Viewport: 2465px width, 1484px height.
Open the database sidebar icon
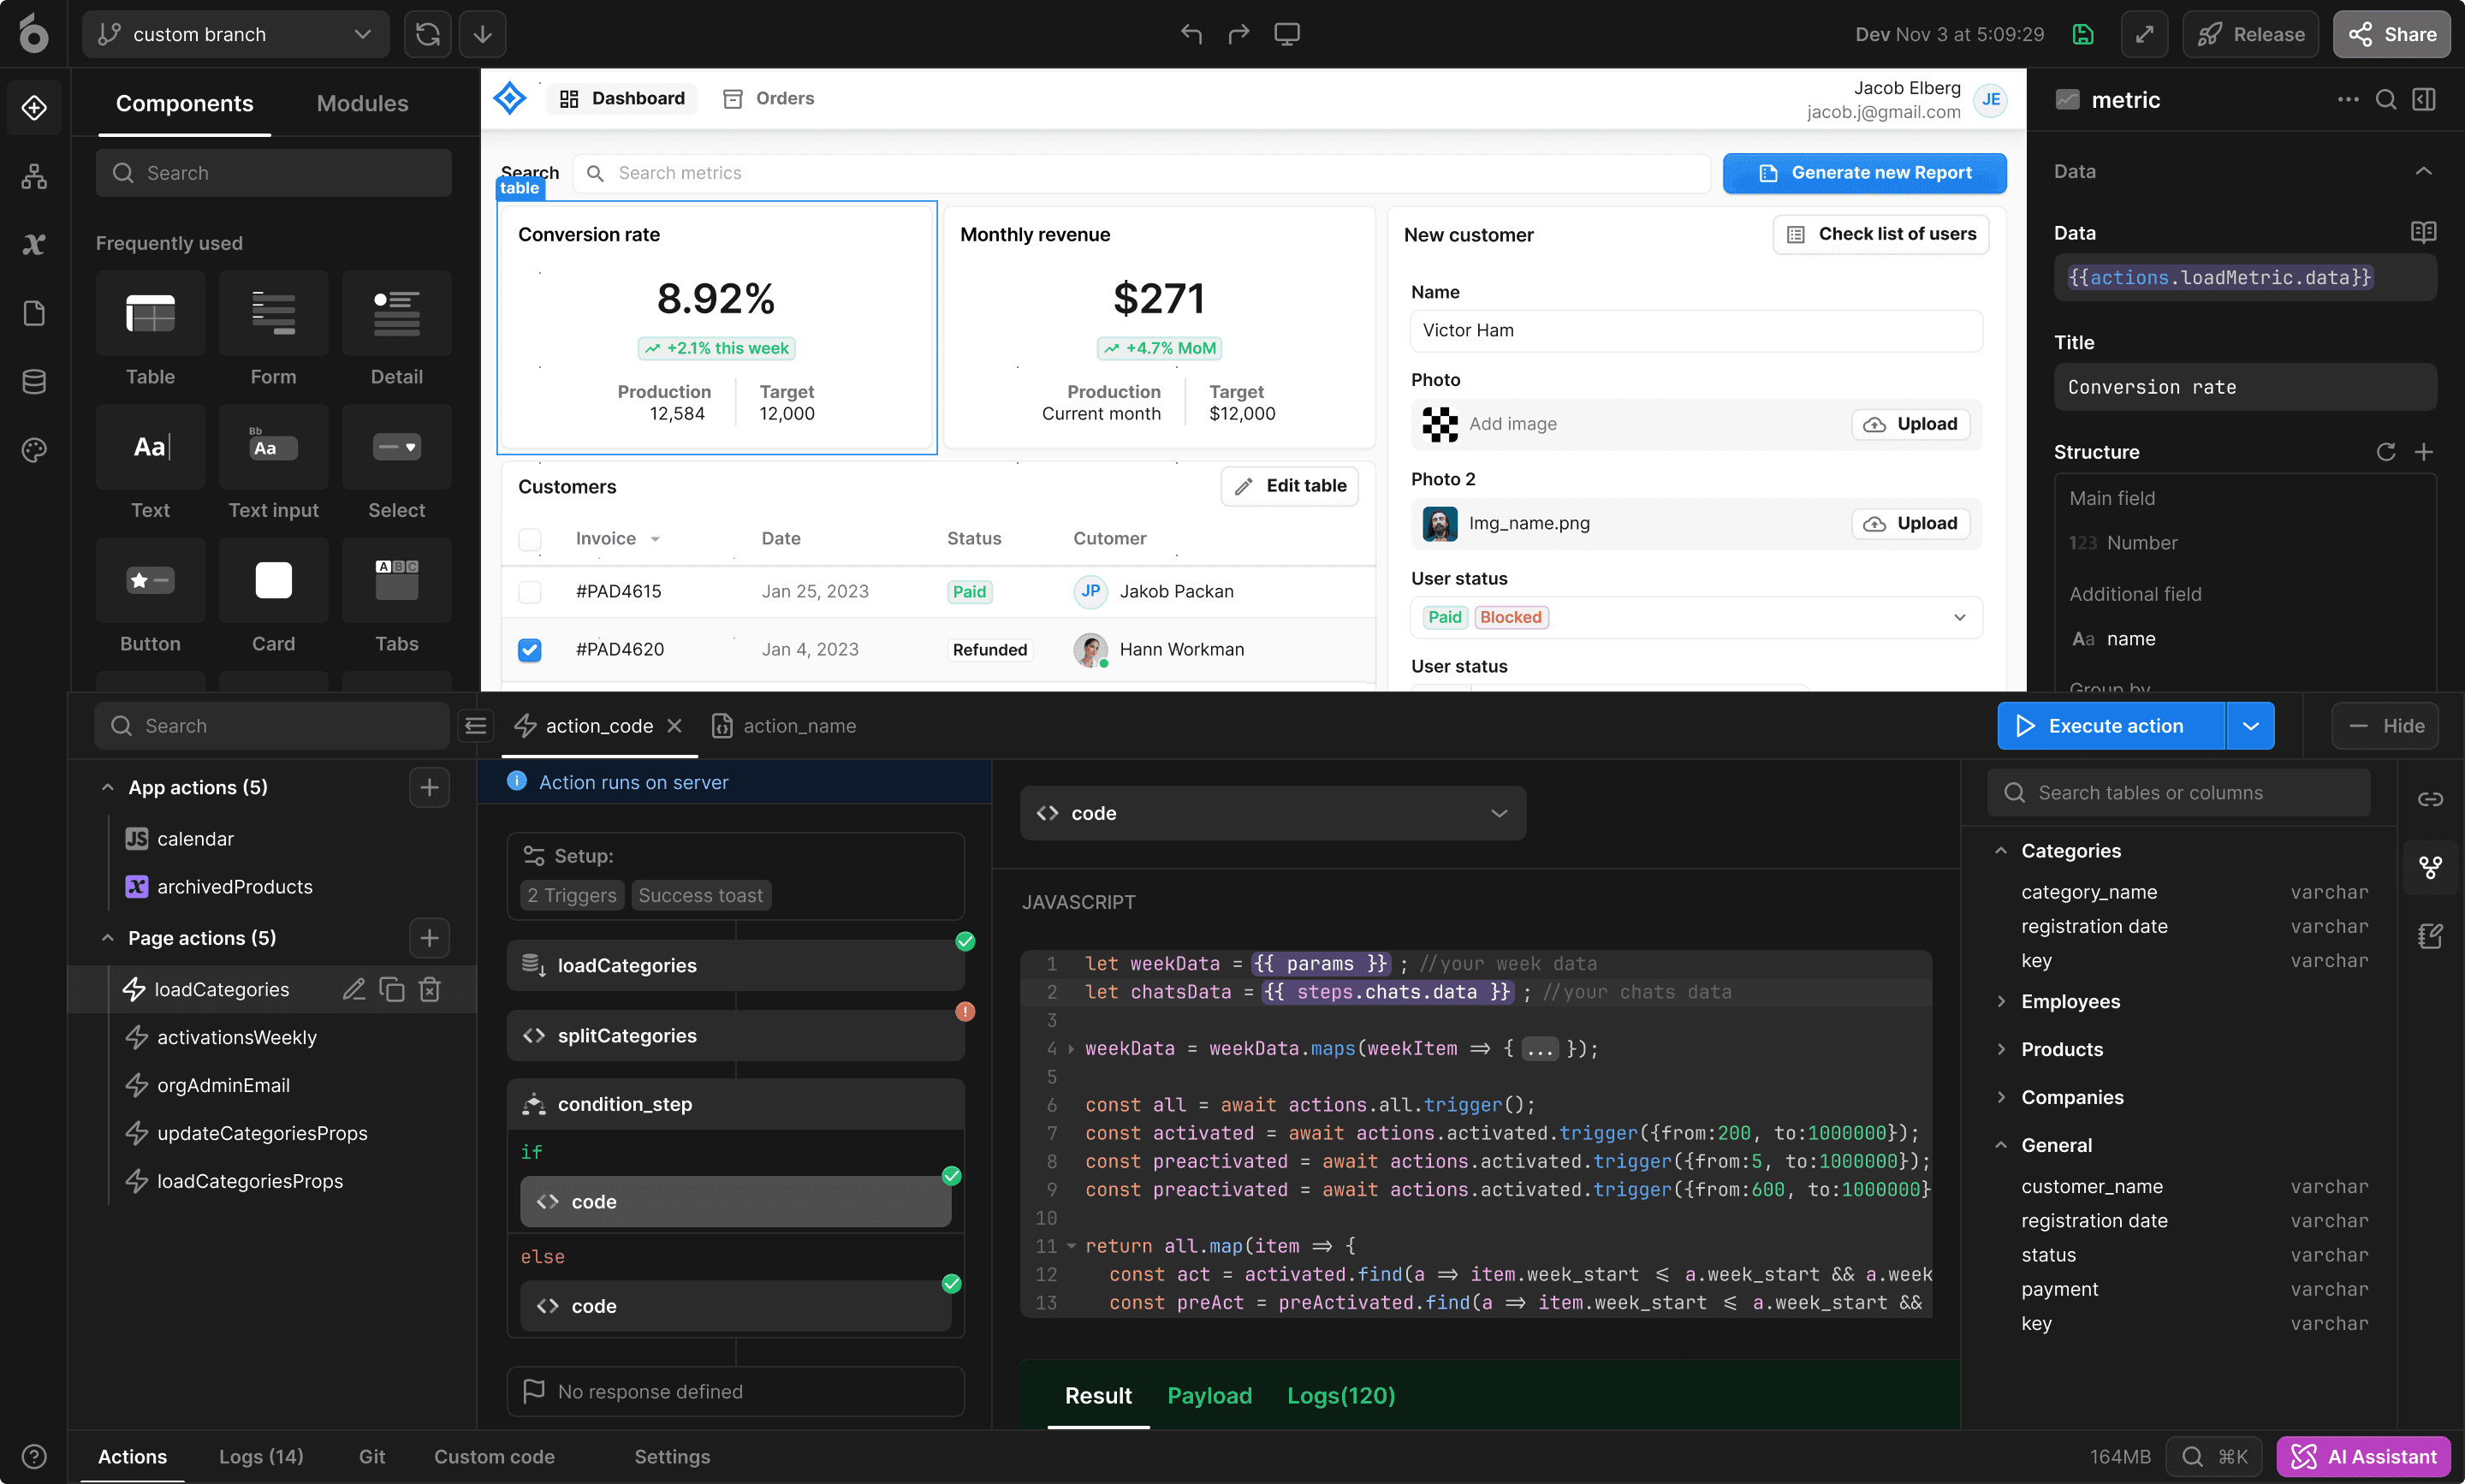[34, 381]
